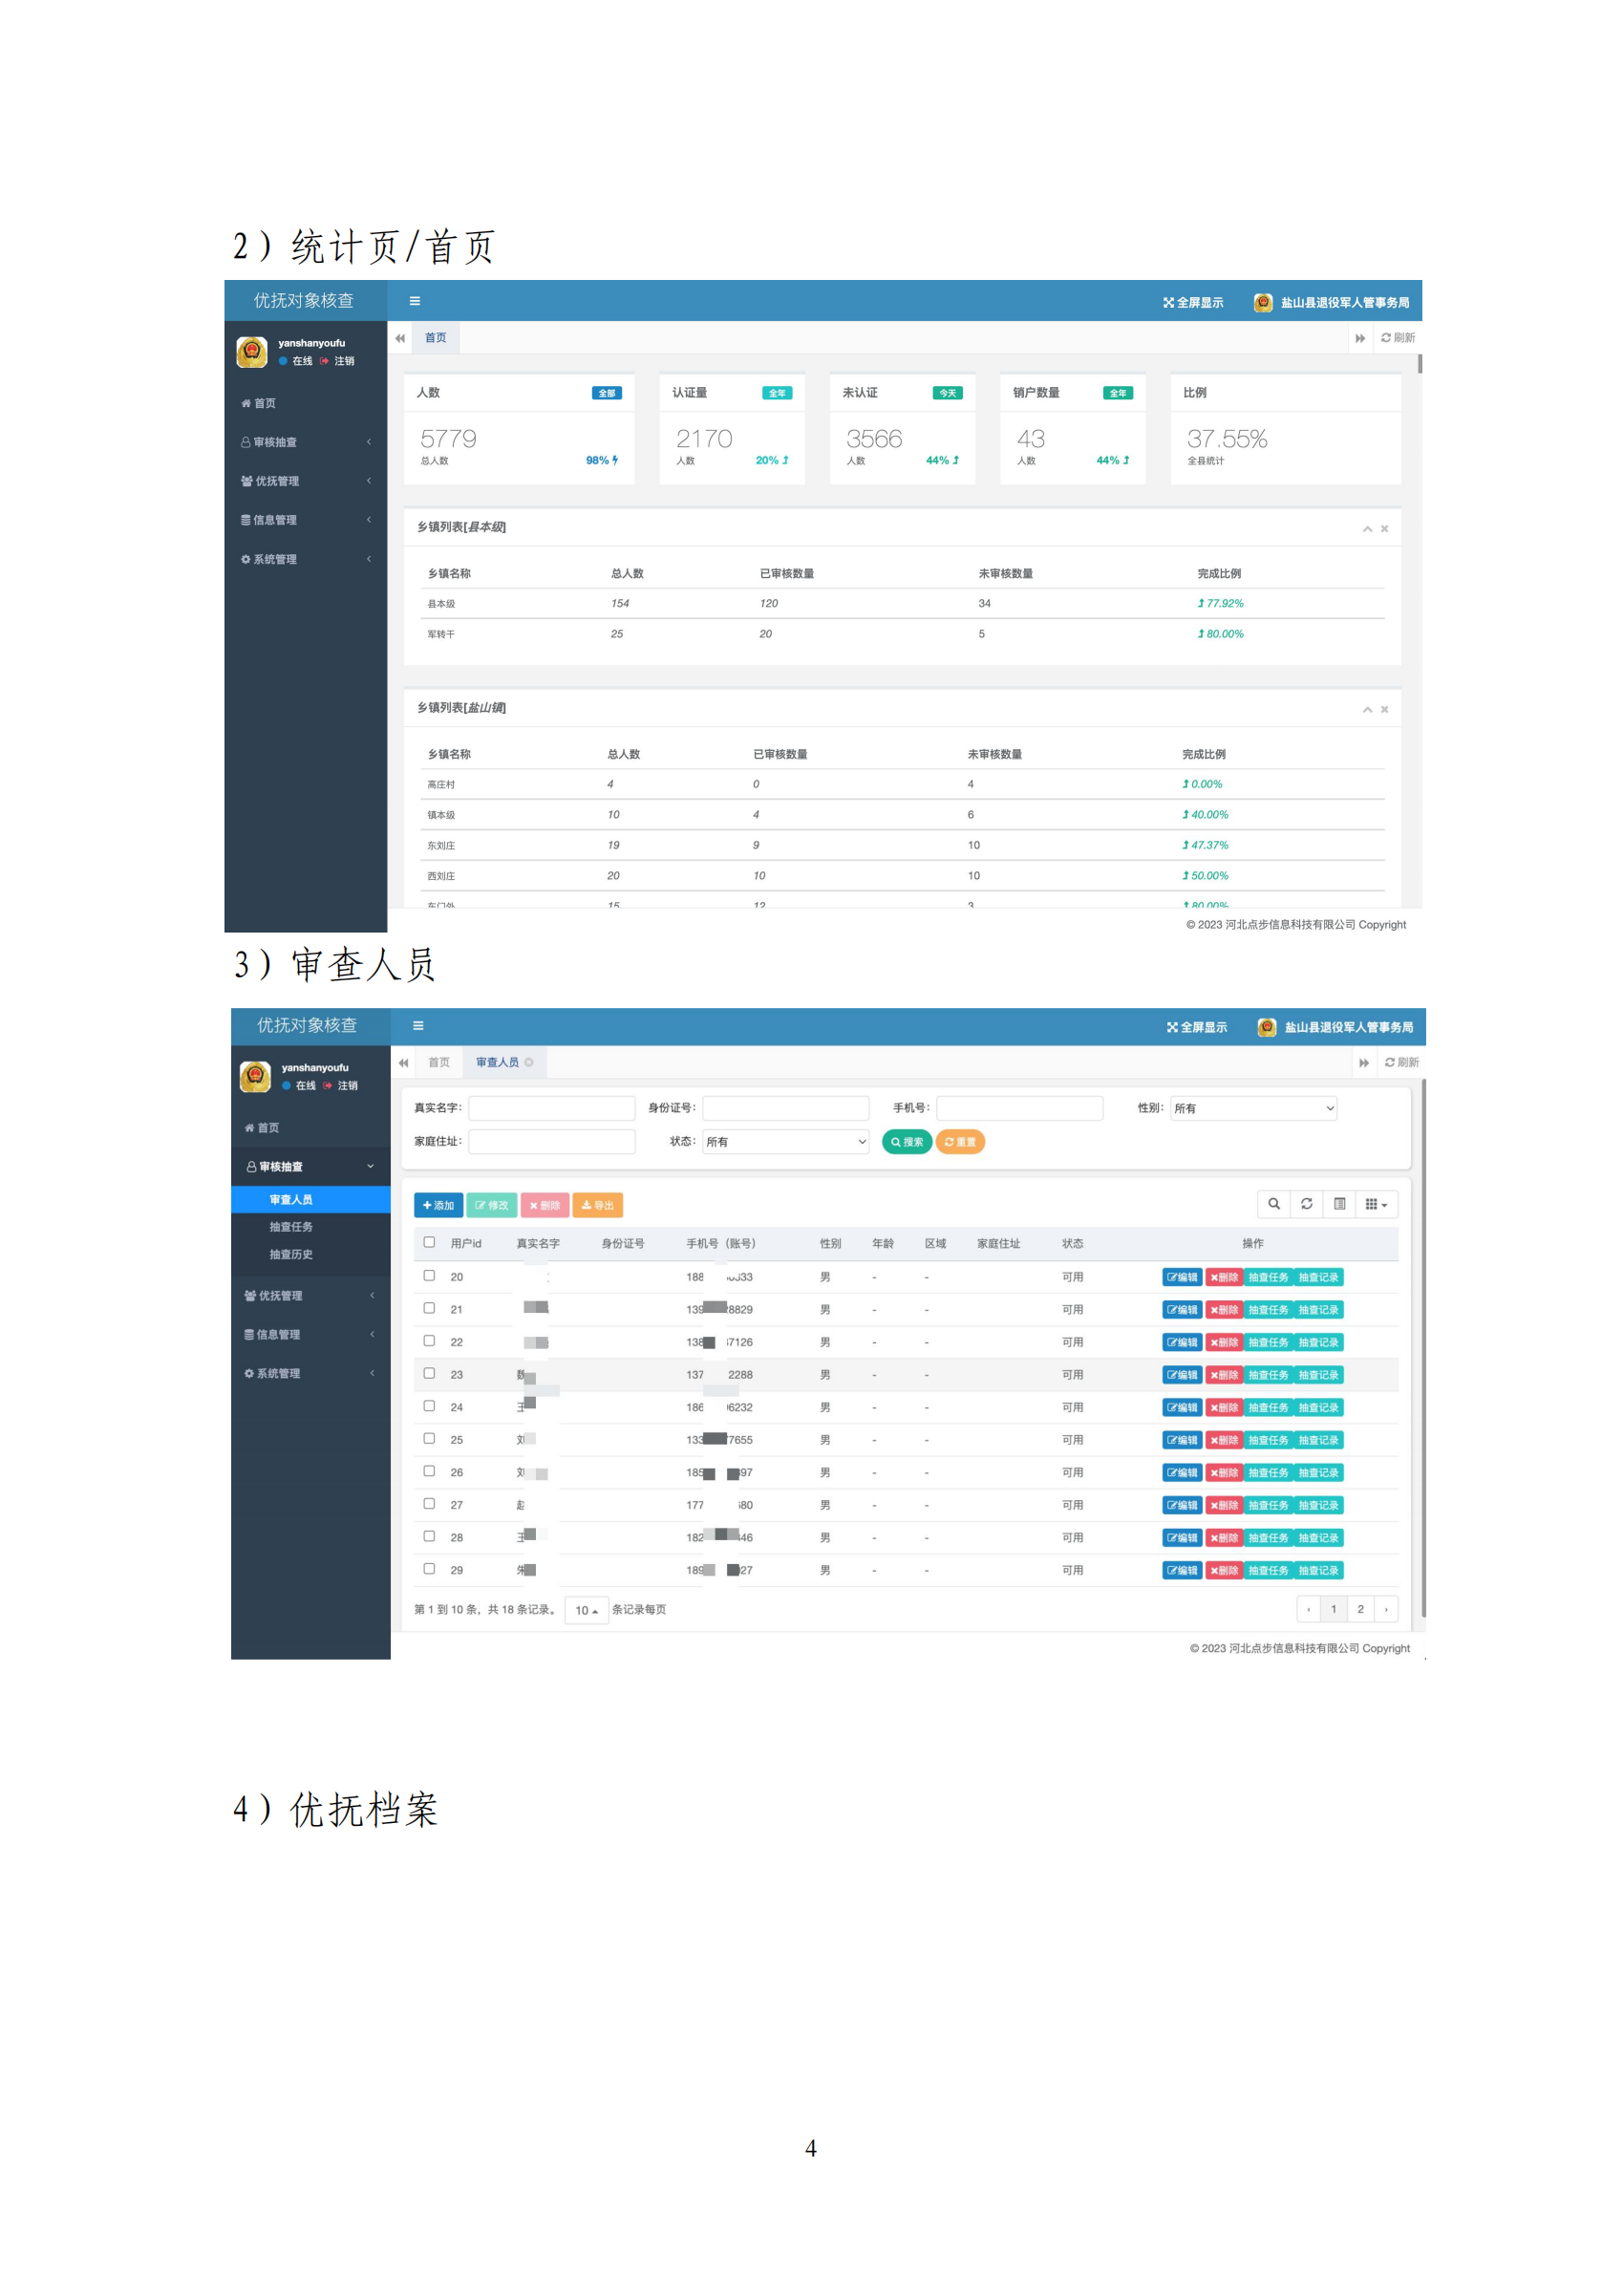
Task: Toggle the table card view icon
Action: click(1339, 1204)
